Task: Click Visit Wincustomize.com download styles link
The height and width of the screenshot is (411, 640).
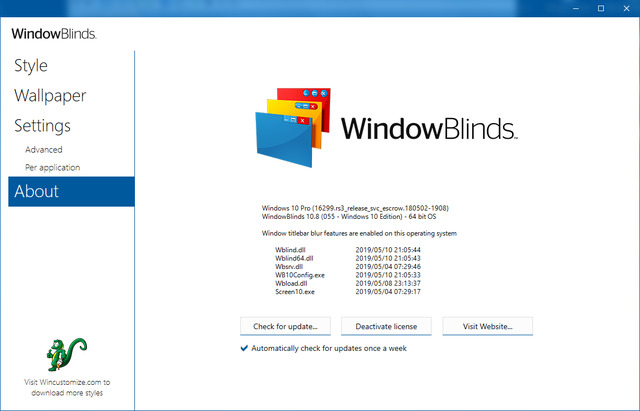Action: coord(67,388)
